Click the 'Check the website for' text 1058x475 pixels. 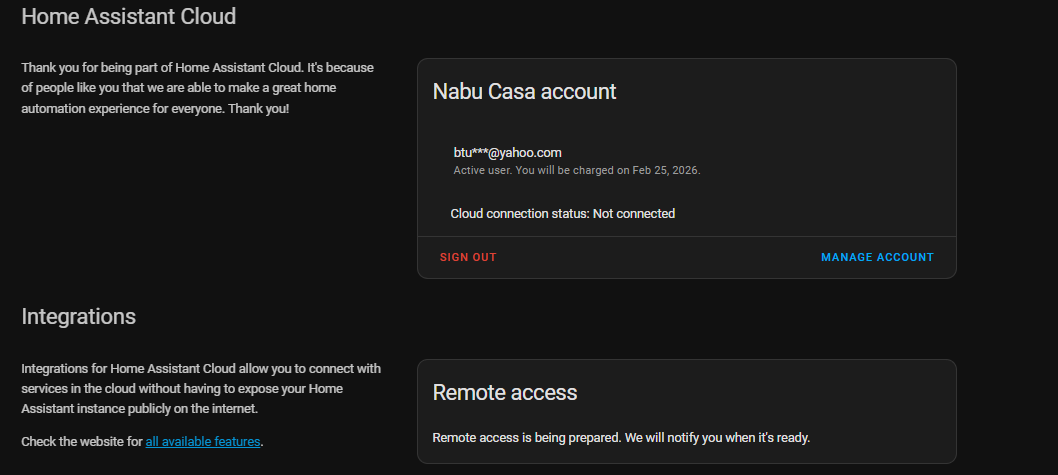click(82, 442)
